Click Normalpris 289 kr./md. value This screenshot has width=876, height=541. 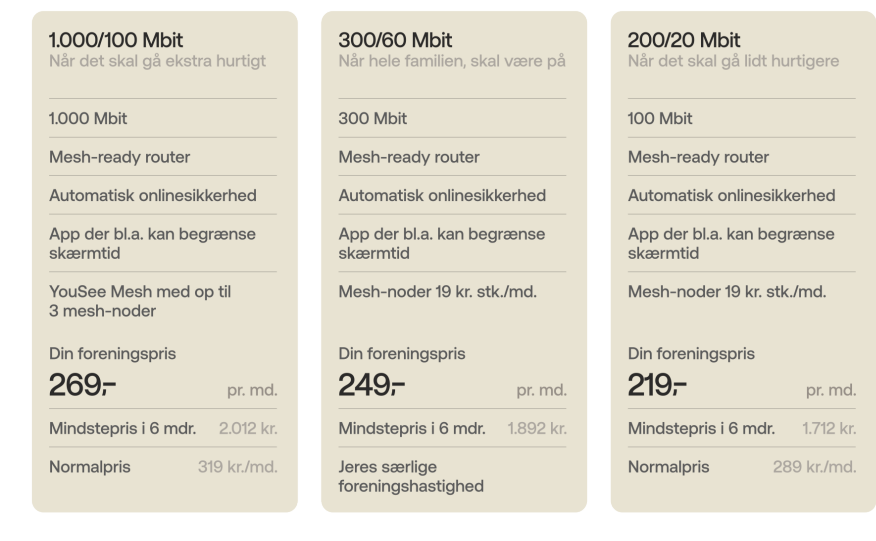(815, 467)
